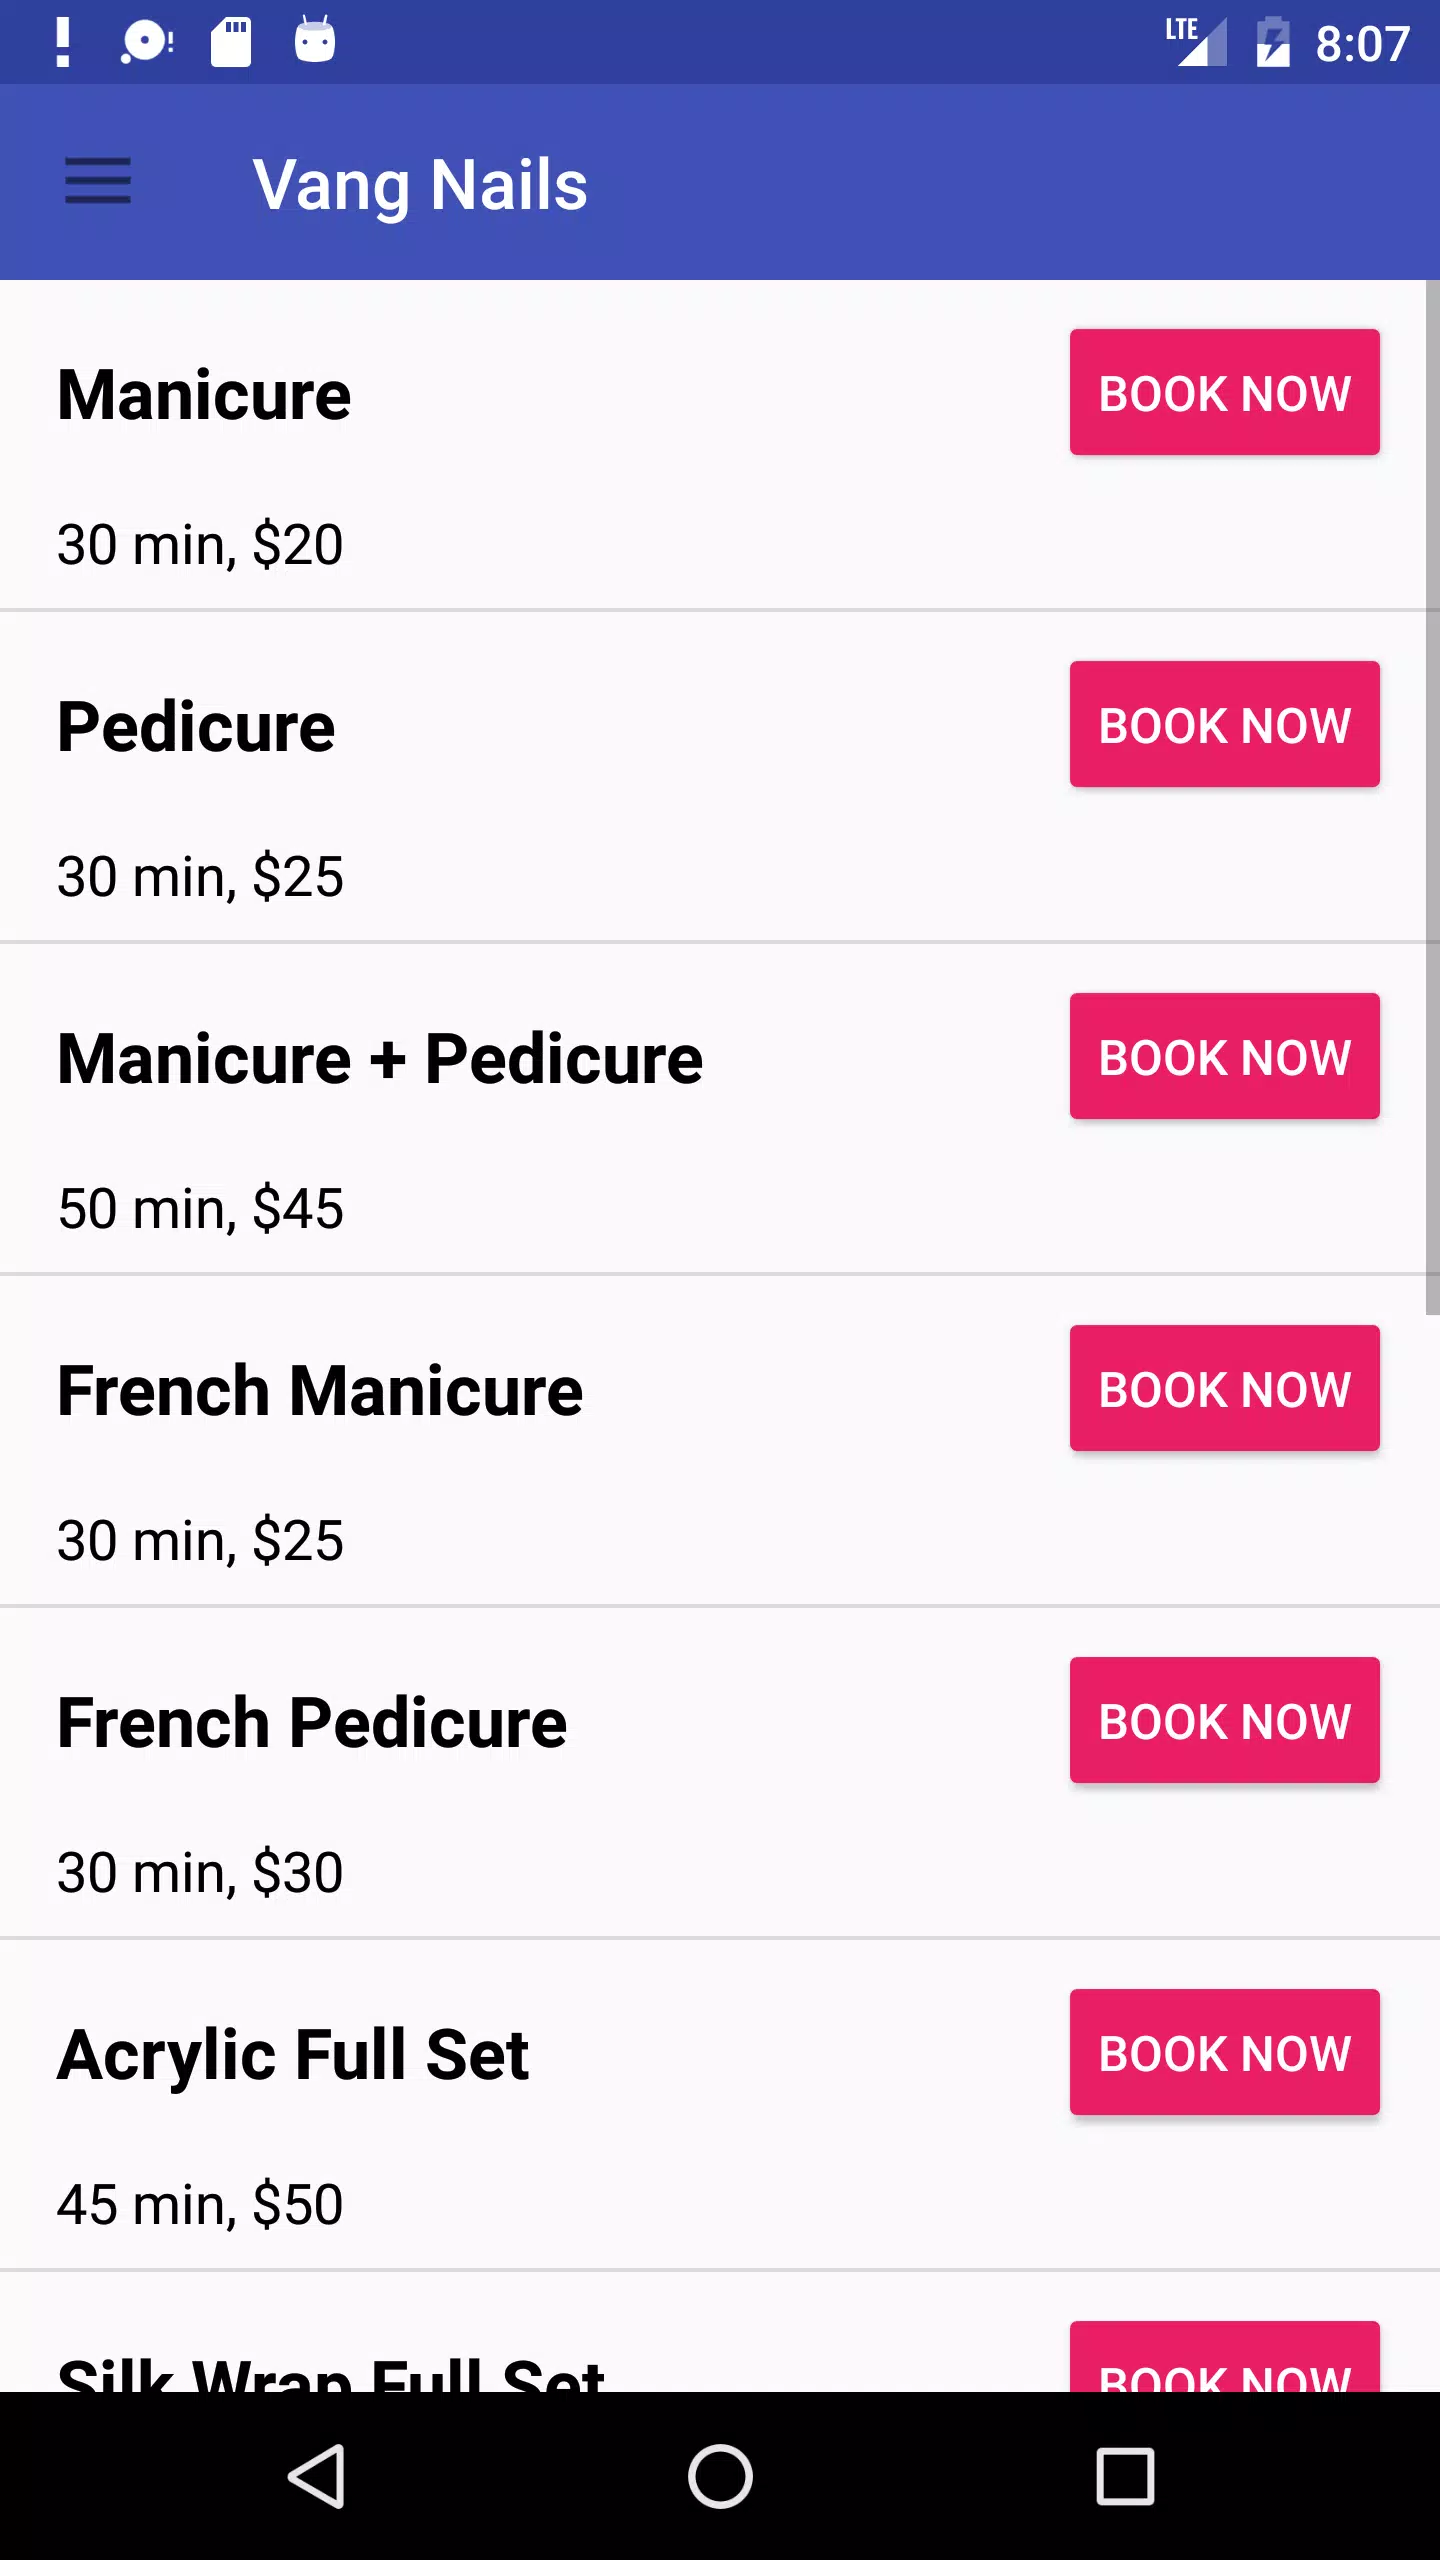Tap the French Pedicure 30 min, $30 details
1440x2560 pixels.
pos(200,1872)
